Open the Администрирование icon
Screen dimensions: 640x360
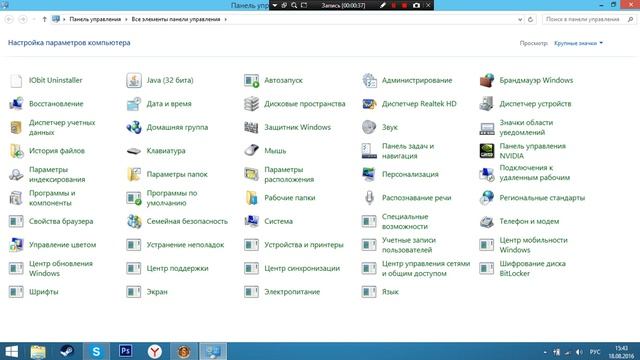[369, 80]
